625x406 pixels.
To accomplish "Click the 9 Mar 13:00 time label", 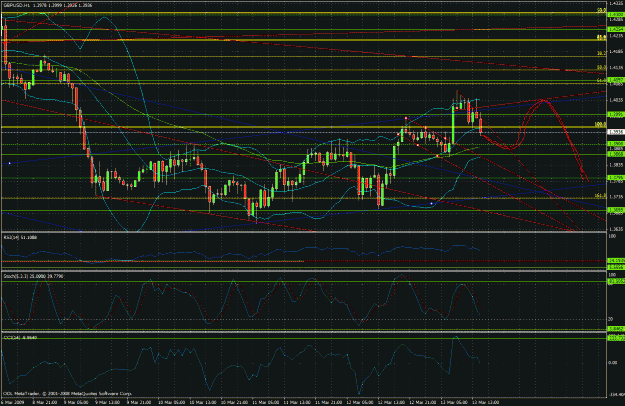I will 108,402.
